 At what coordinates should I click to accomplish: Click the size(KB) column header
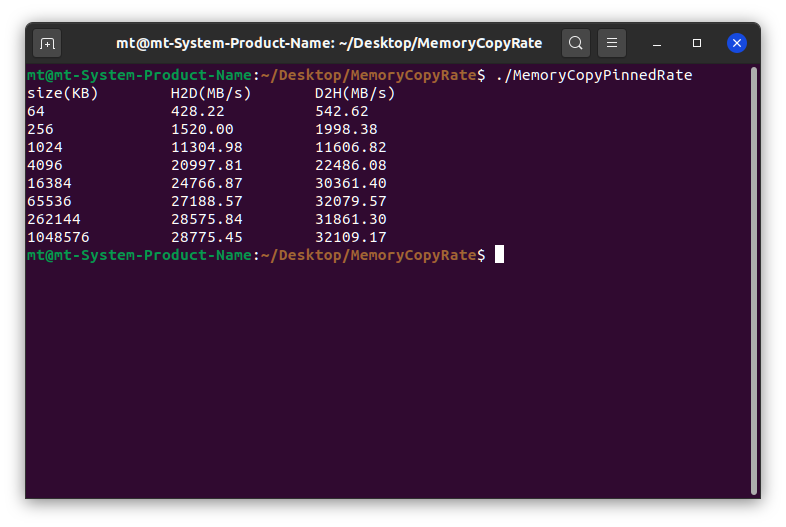[x=63, y=93]
